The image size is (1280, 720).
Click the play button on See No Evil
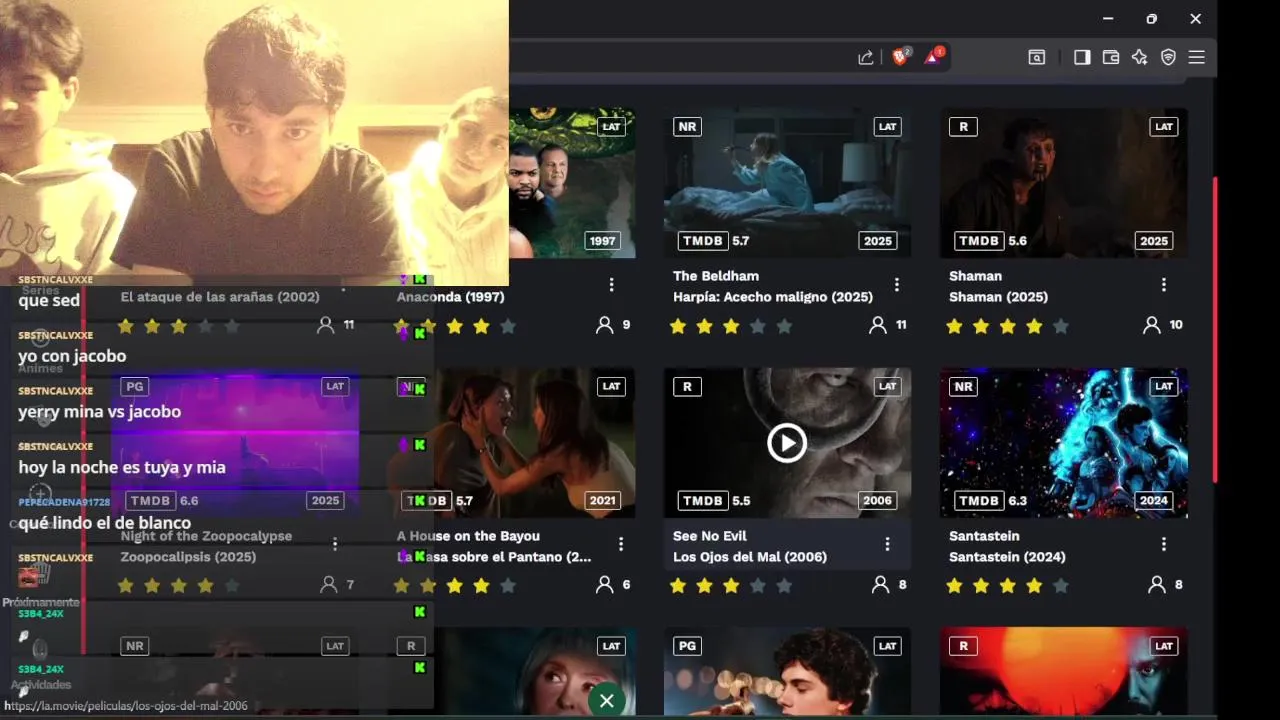click(x=787, y=442)
